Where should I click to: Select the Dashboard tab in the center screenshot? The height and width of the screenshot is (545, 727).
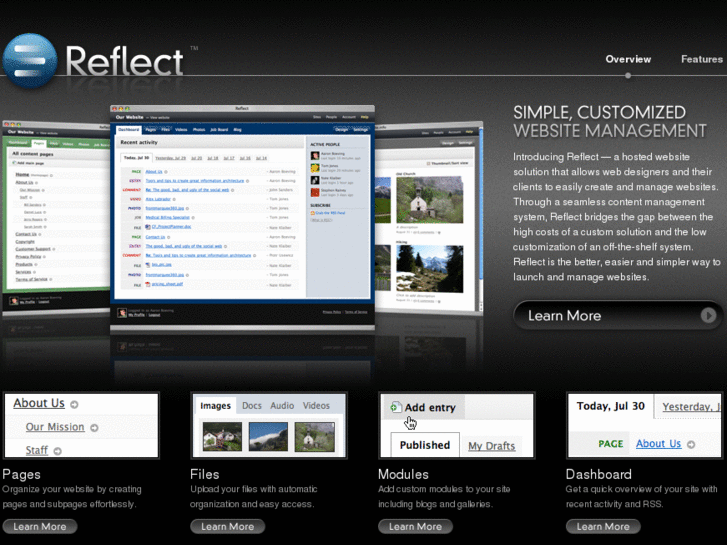[128, 129]
